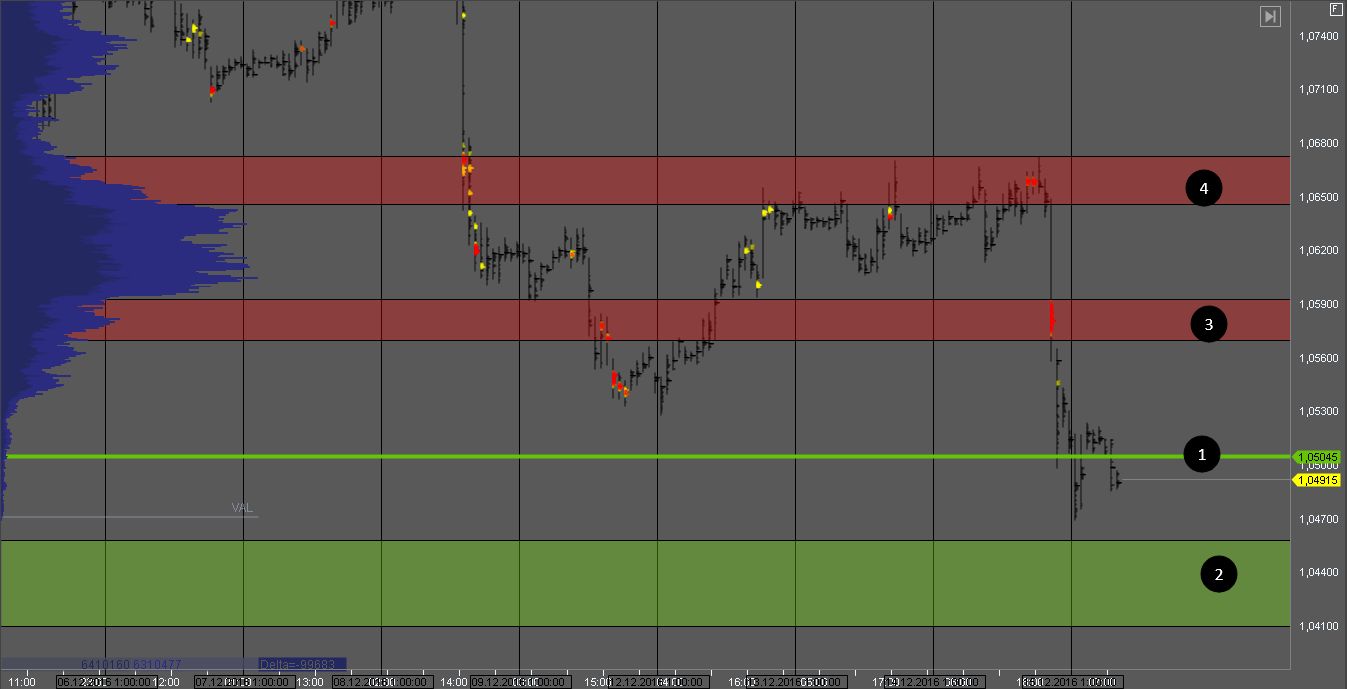
Task: Click the 1,04100 label on price axis
Action: pyautogui.click(x=1317, y=627)
